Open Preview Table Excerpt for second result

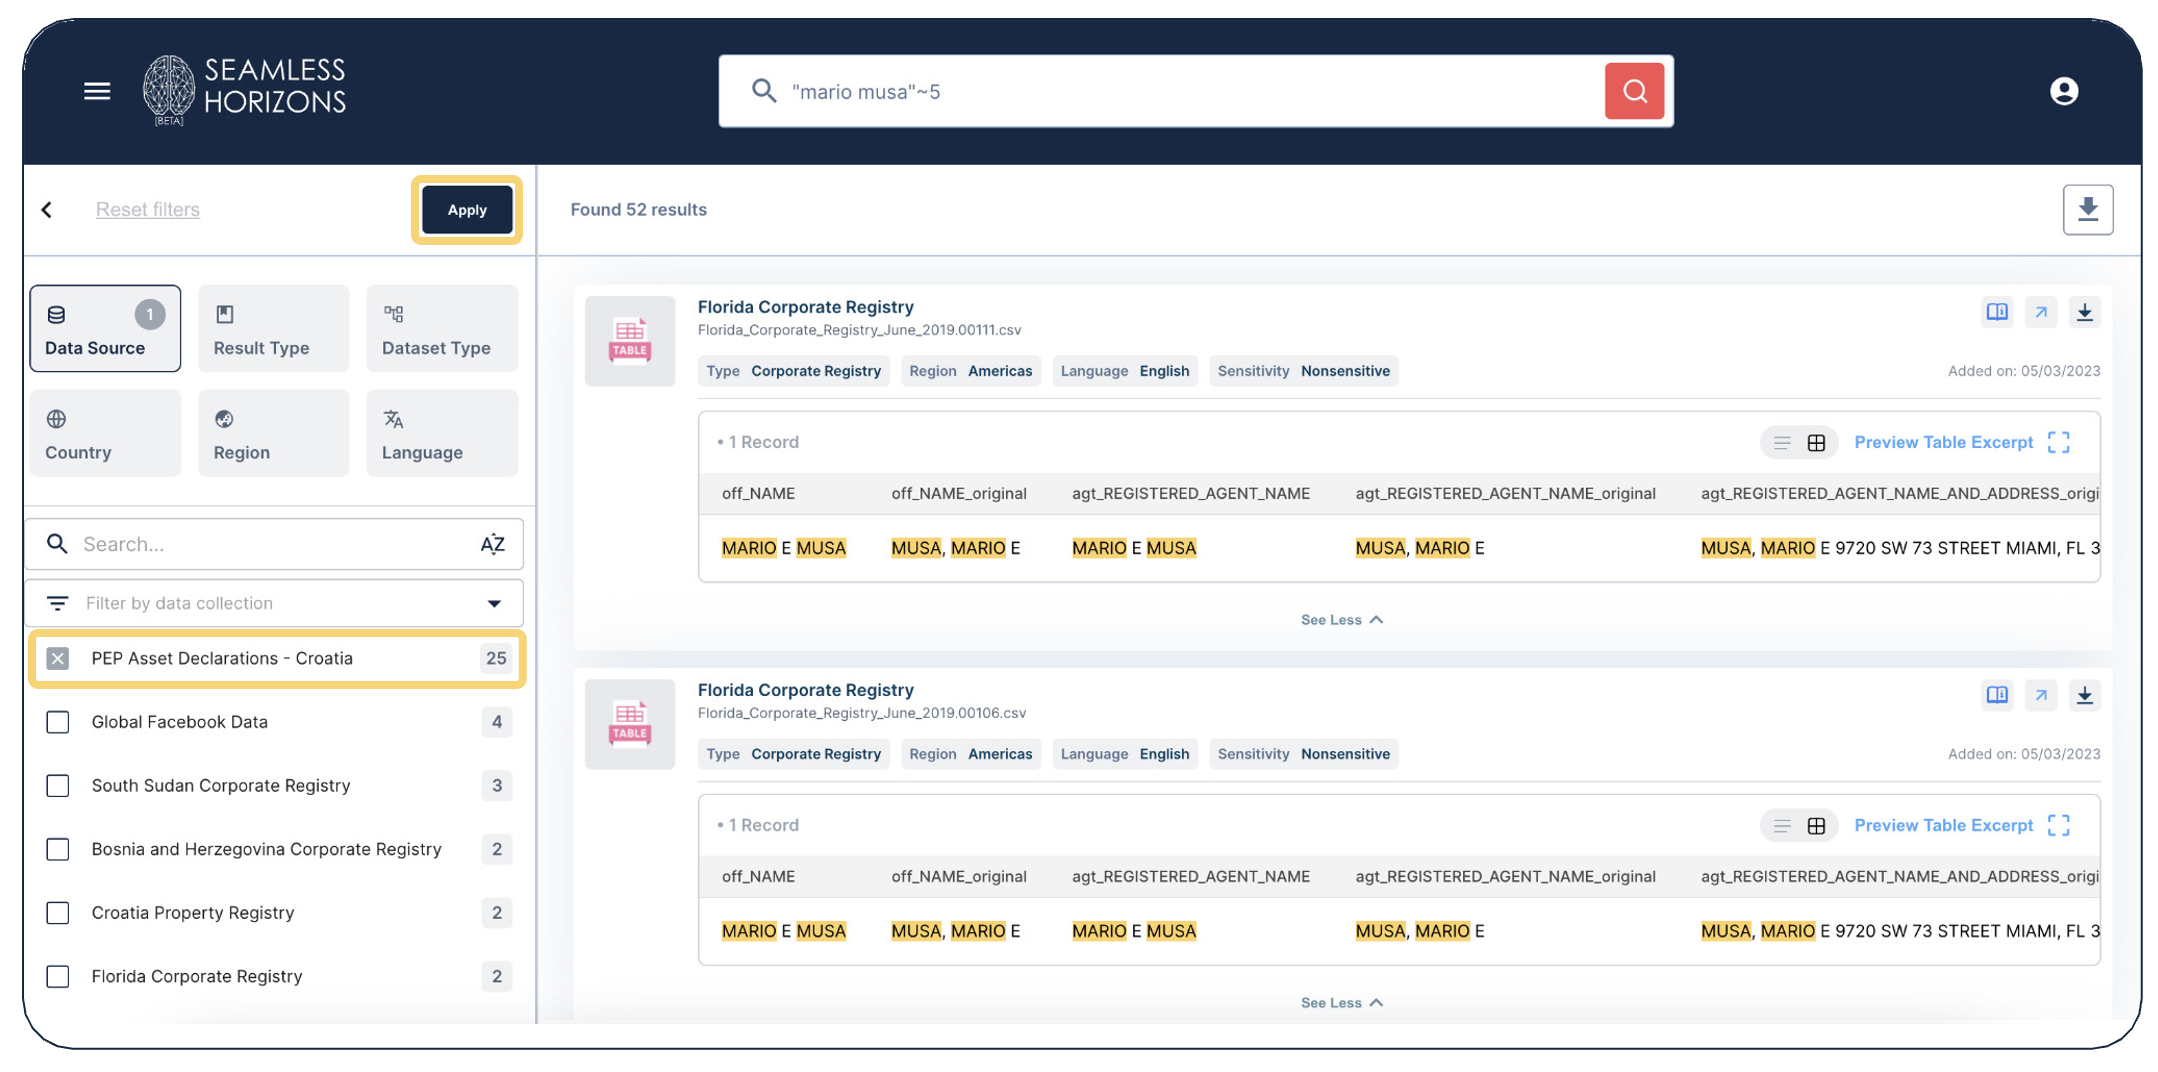(x=1943, y=825)
